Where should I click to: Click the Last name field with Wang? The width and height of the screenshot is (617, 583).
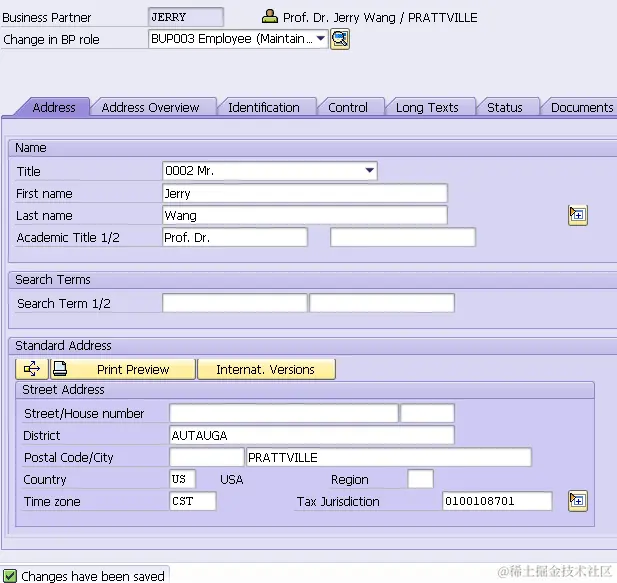305,215
